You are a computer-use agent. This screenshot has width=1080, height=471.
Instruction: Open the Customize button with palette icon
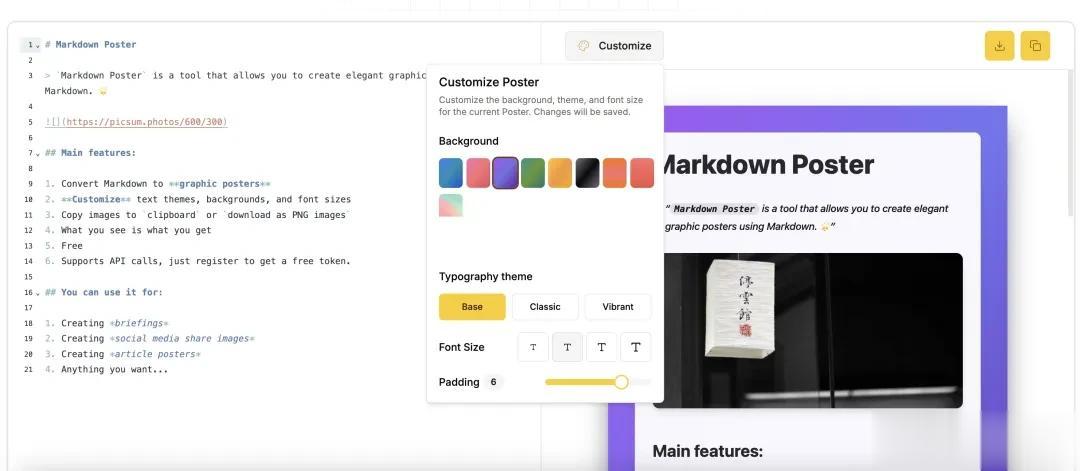(614, 45)
